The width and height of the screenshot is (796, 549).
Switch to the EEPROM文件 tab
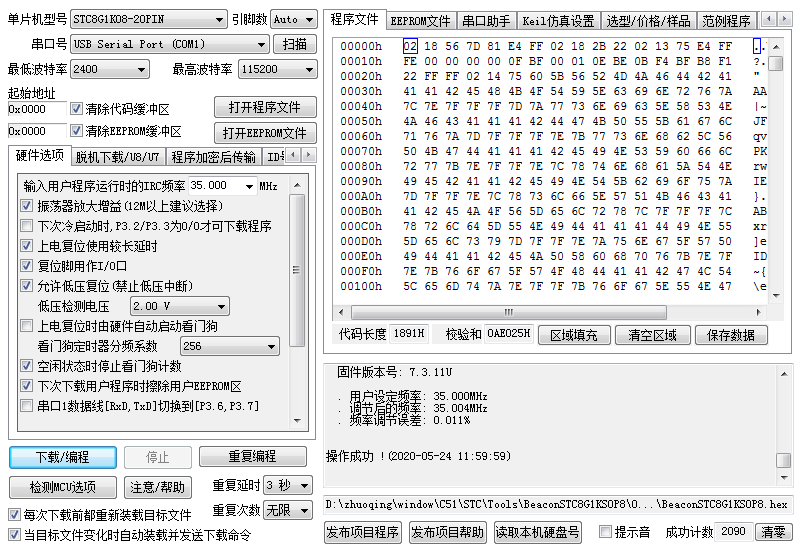(421, 21)
